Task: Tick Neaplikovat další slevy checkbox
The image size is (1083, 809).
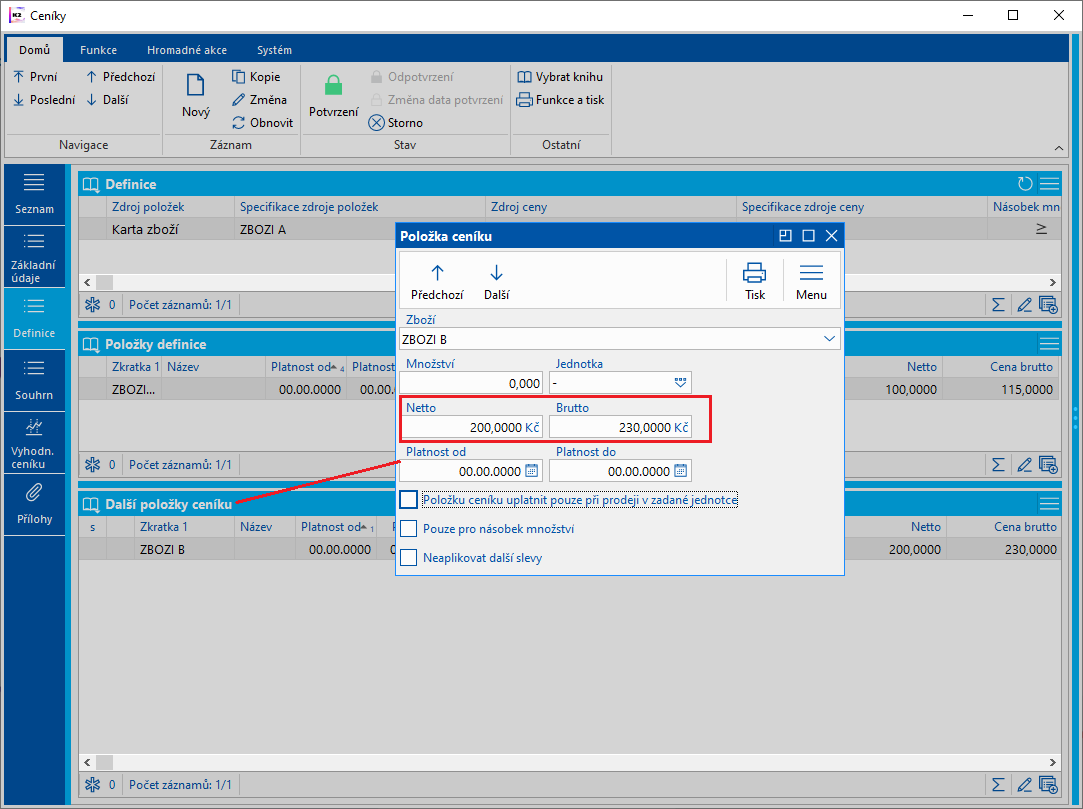Action: [x=408, y=558]
